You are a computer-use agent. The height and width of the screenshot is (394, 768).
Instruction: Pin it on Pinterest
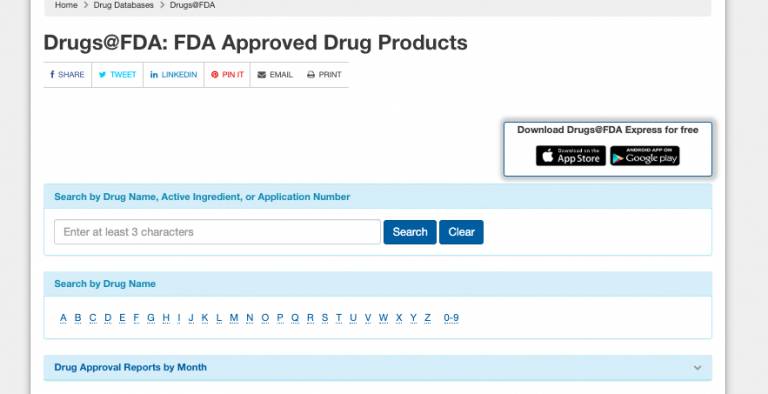tap(227, 75)
